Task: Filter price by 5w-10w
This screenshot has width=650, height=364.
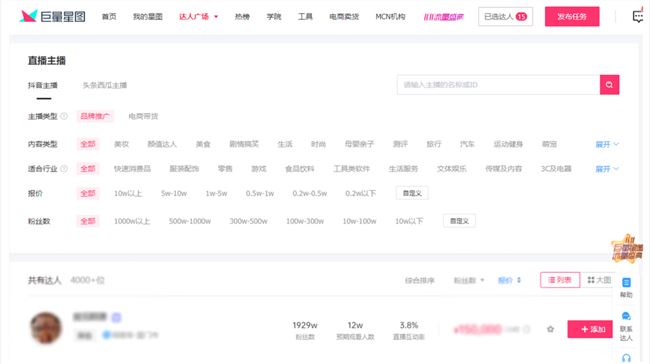Action: pos(174,194)
